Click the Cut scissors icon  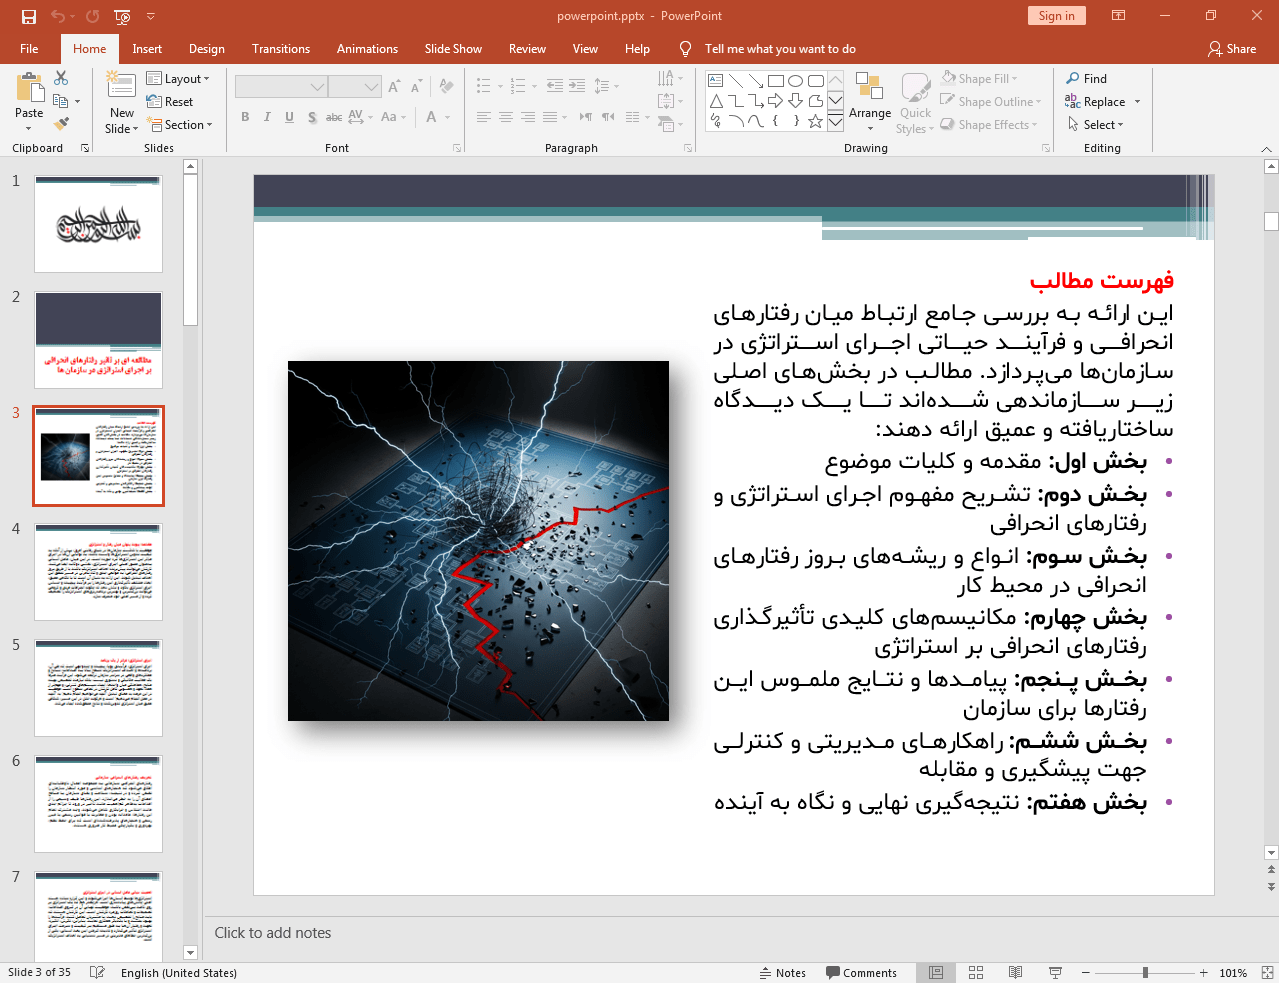(x=61, y=78)
